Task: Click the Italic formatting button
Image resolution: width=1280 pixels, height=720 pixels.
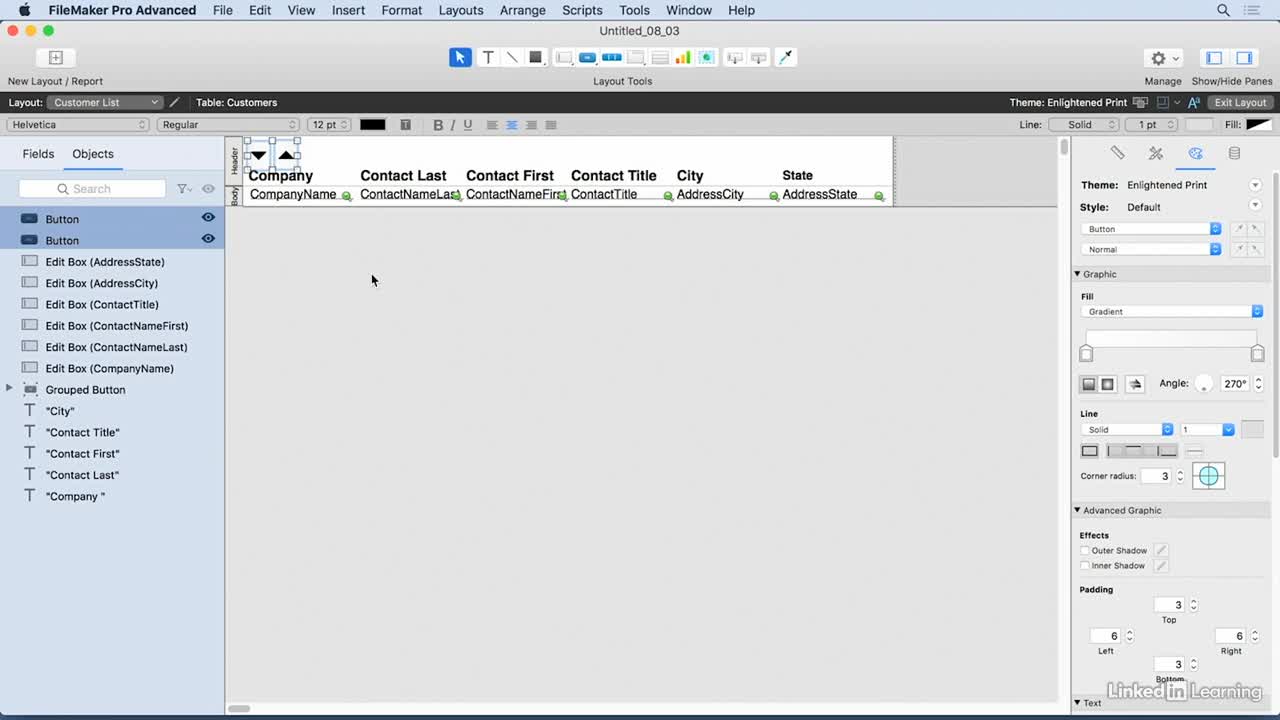Action: tap(452, 125)
